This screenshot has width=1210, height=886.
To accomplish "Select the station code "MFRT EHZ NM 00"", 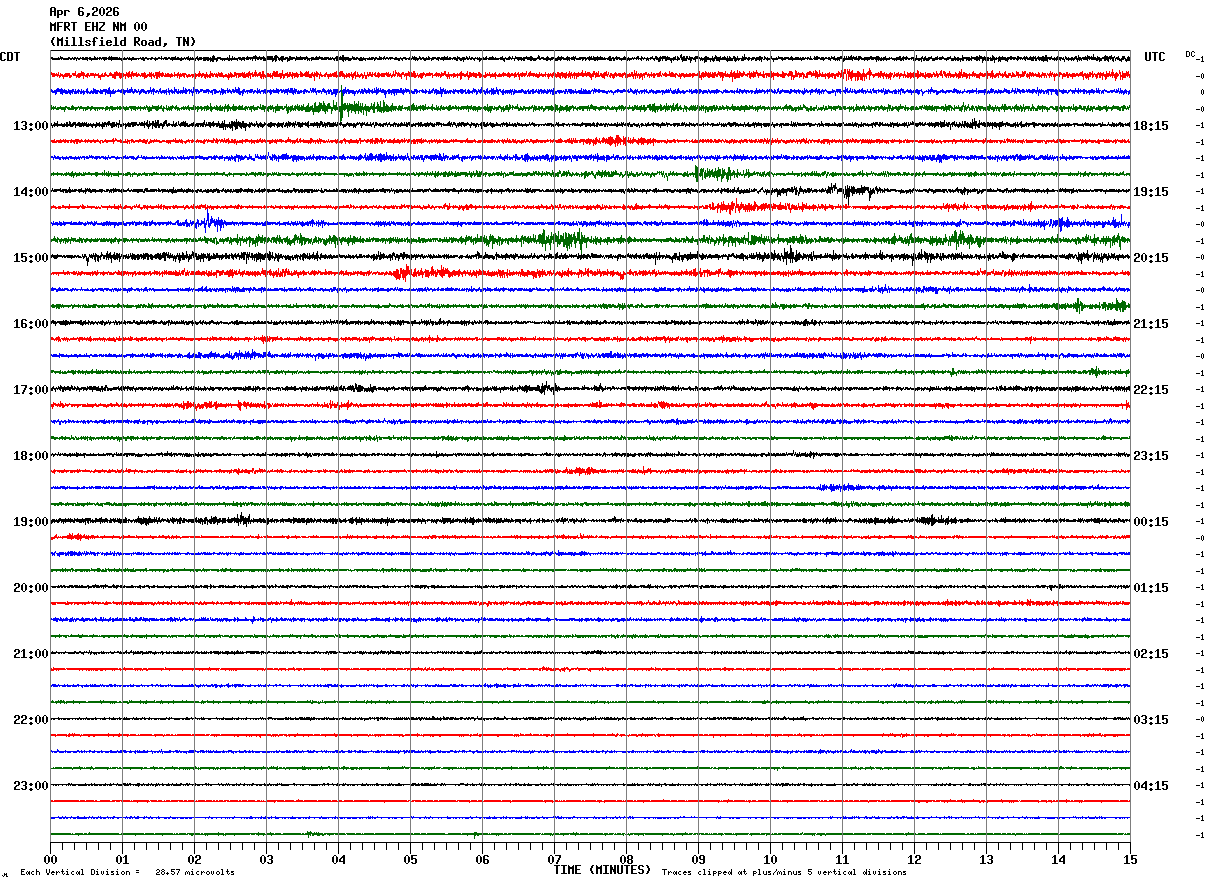I will [98, 27].
